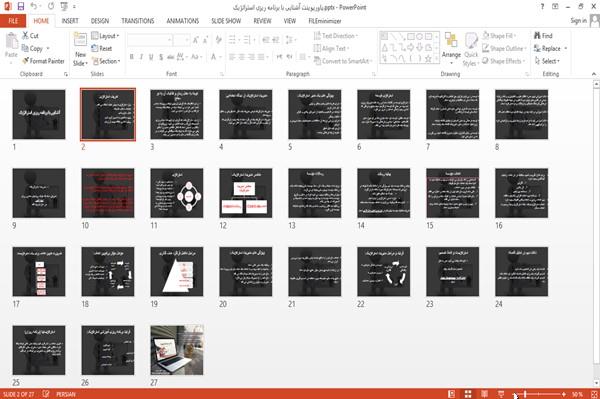Select slide 12 thumbnail

click(x=246, y=193)
